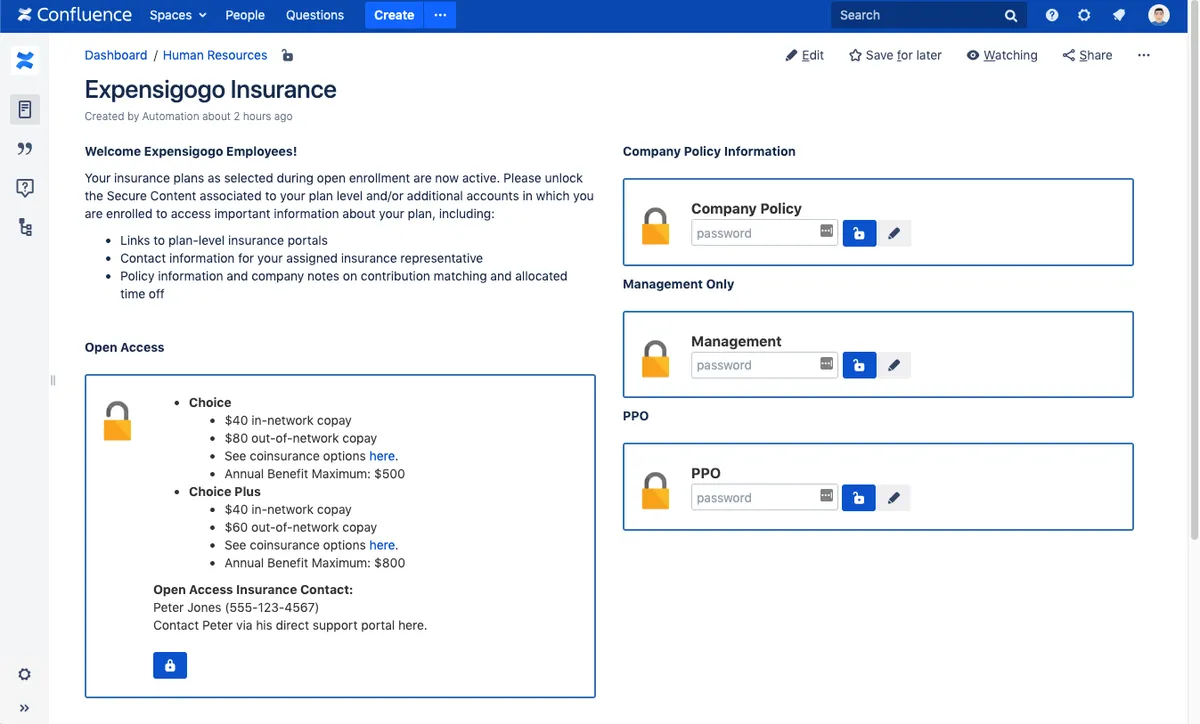The image size is (1200, 724).
Task: Open Choice coinsurance options here link
Action: coord(382,456)
